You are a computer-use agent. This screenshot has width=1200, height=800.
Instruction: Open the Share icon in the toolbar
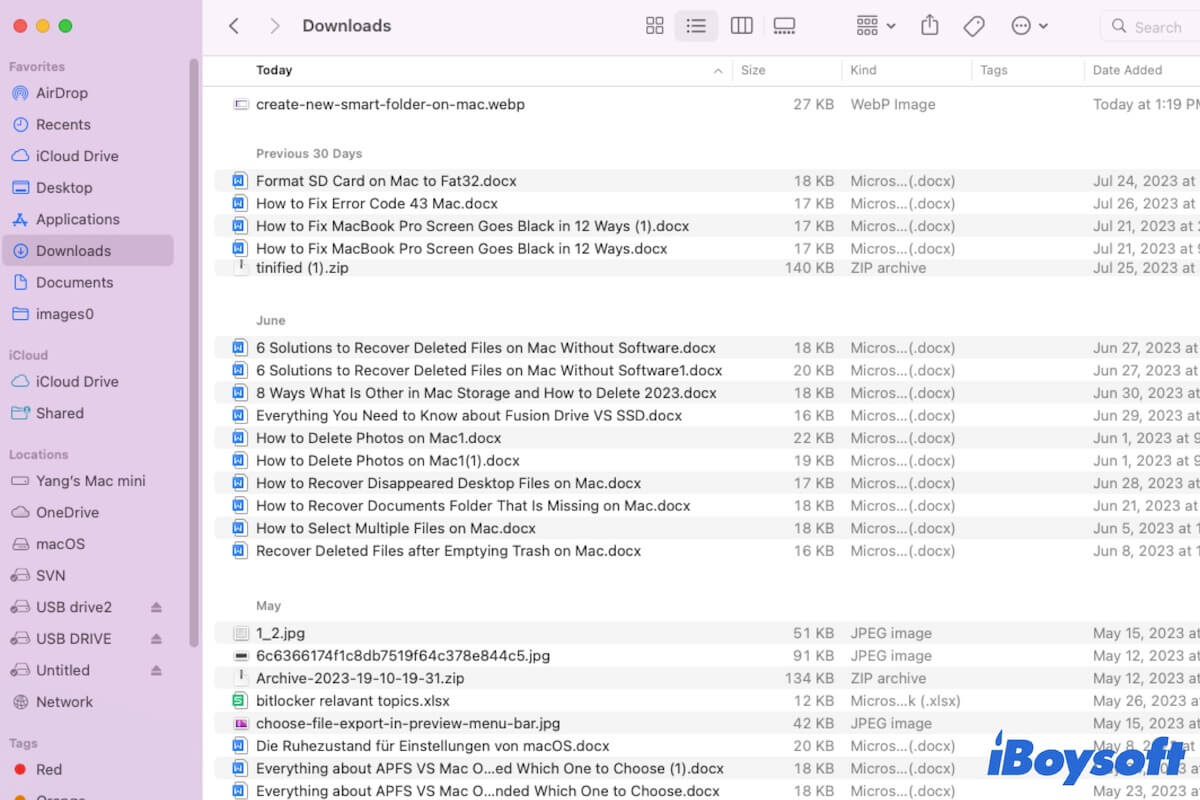(x=929, y=25)
